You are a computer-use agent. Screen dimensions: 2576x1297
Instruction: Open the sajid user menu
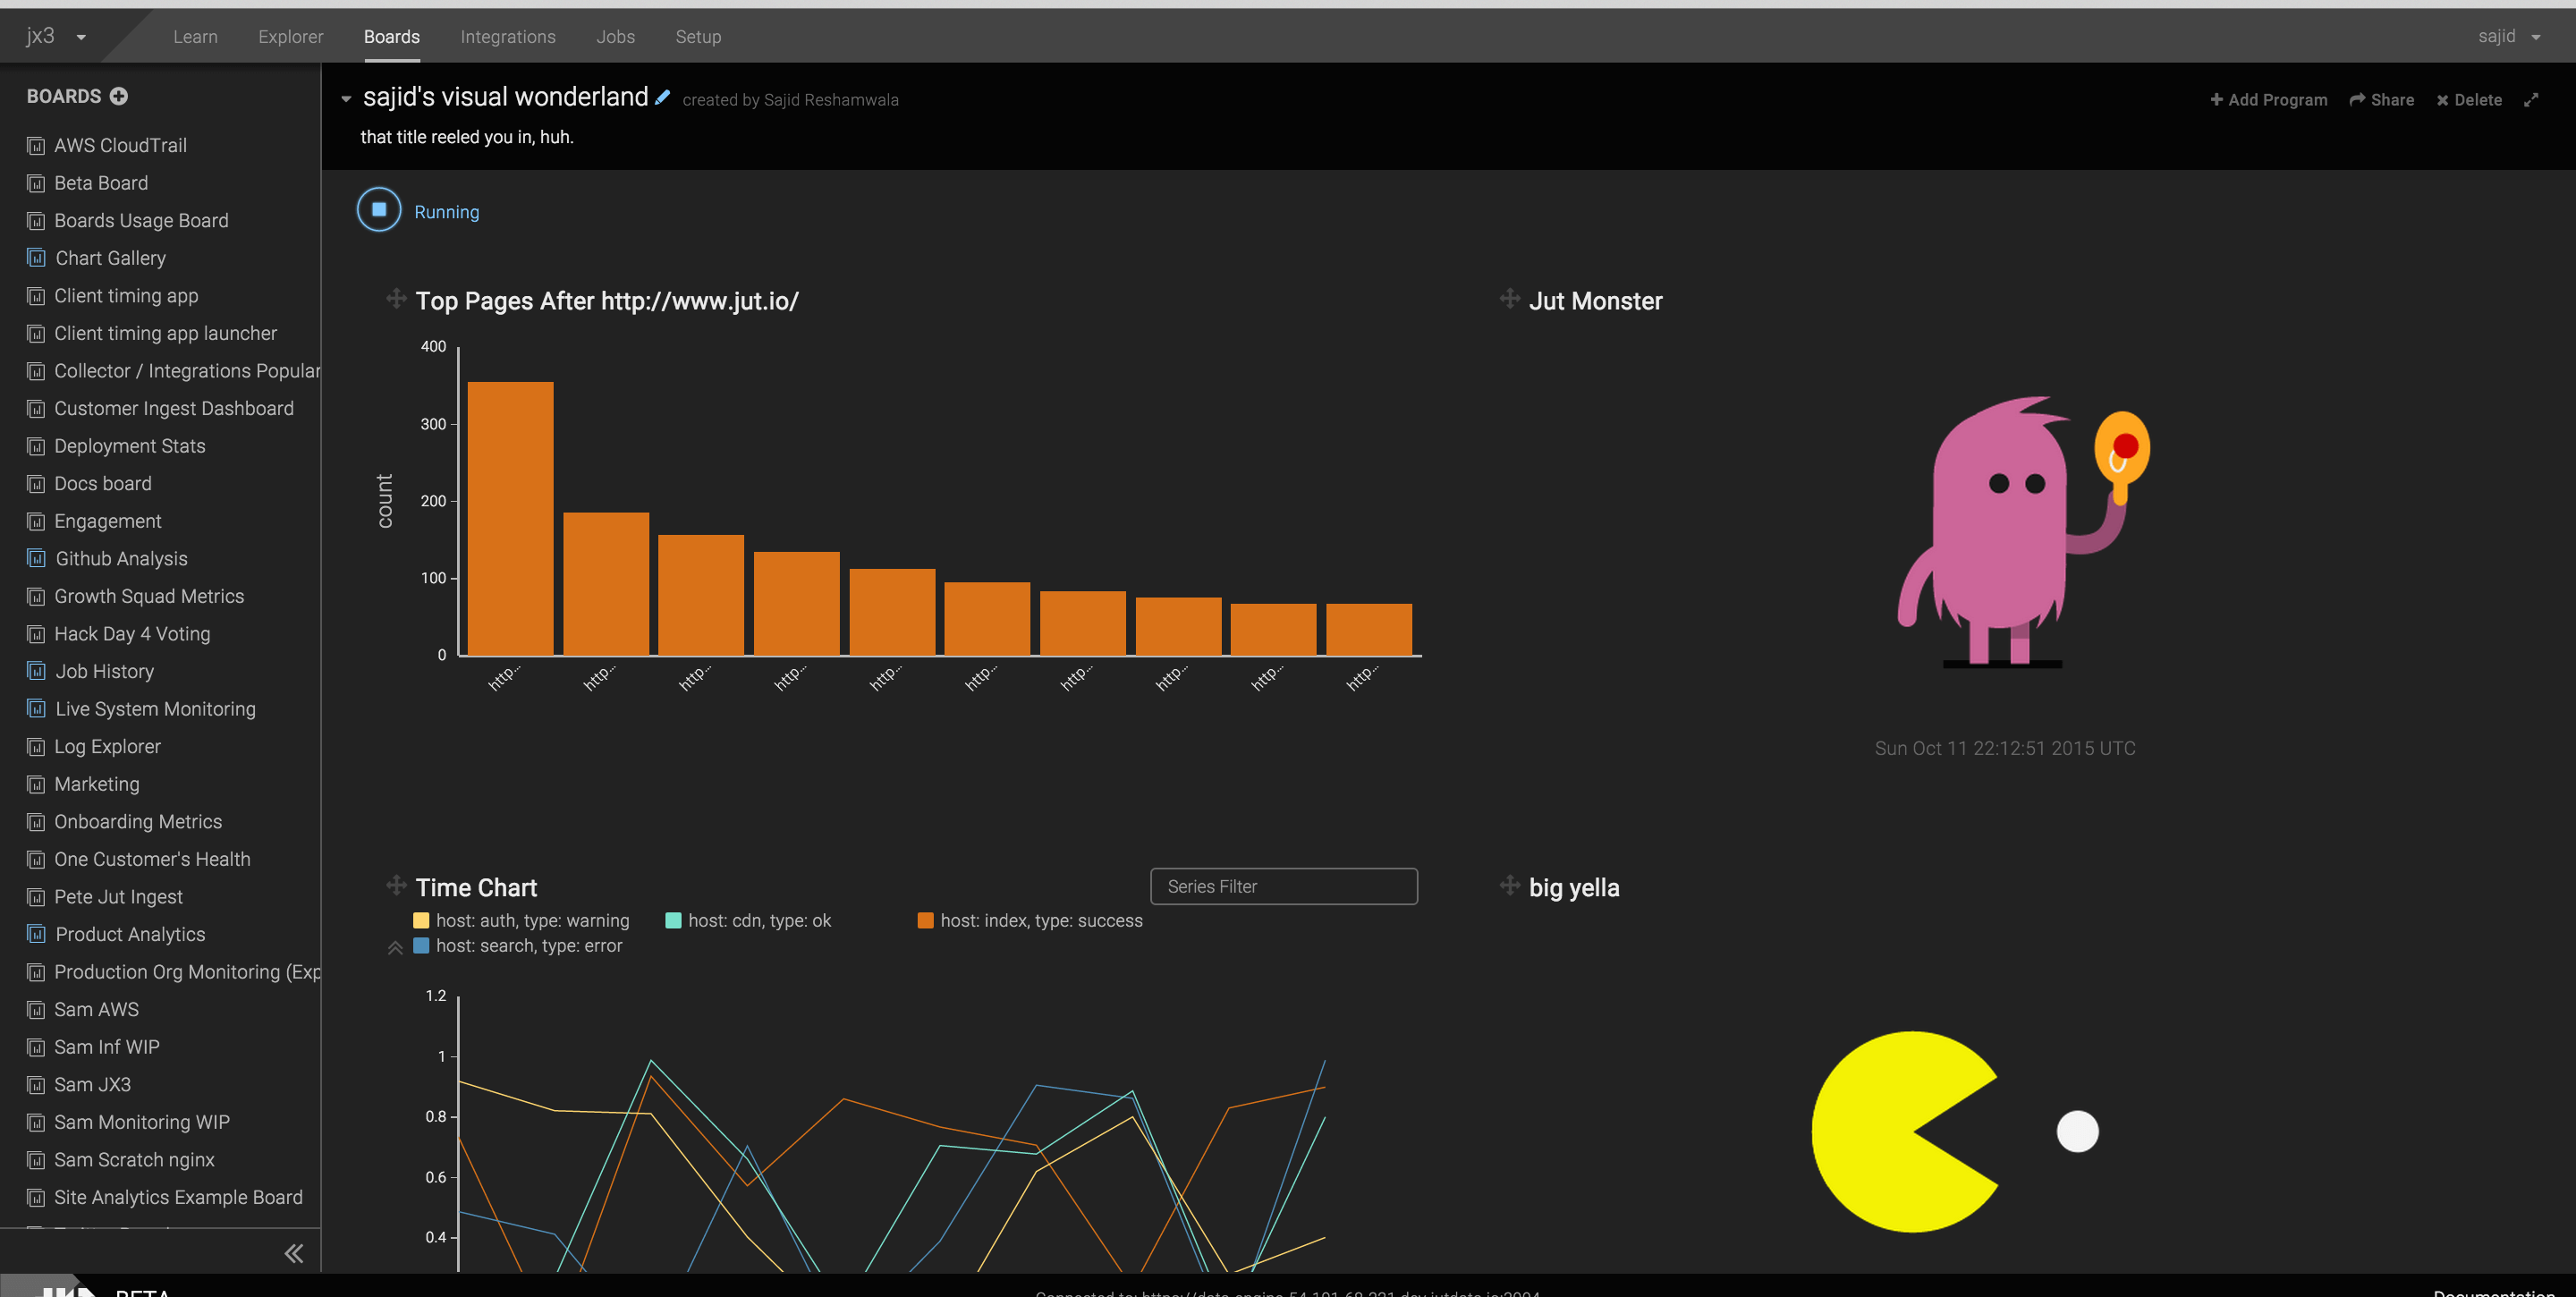click(2509, 37)
